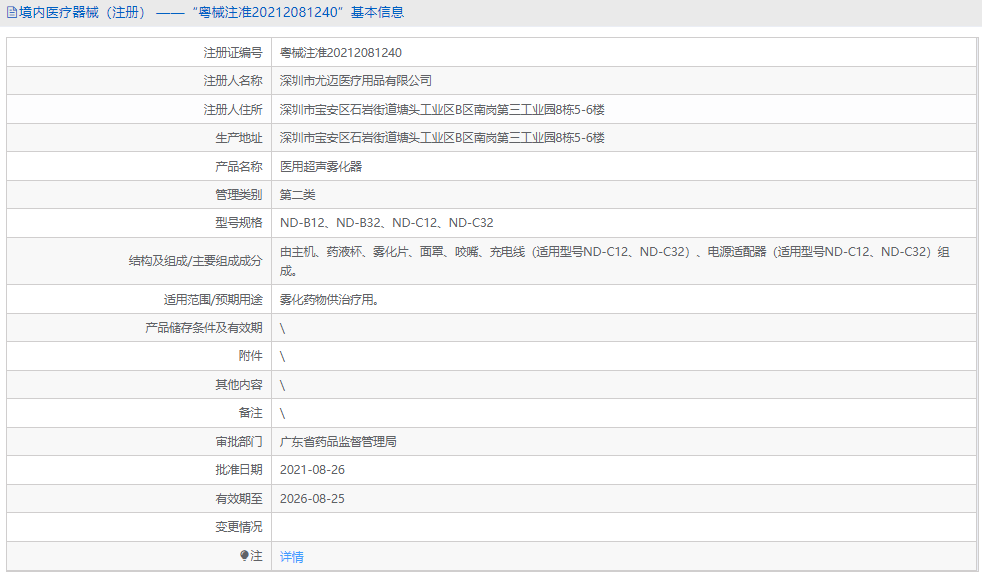Click the 附件 row label cell
This screenshot has width=982, height=578.
[251, 355]
